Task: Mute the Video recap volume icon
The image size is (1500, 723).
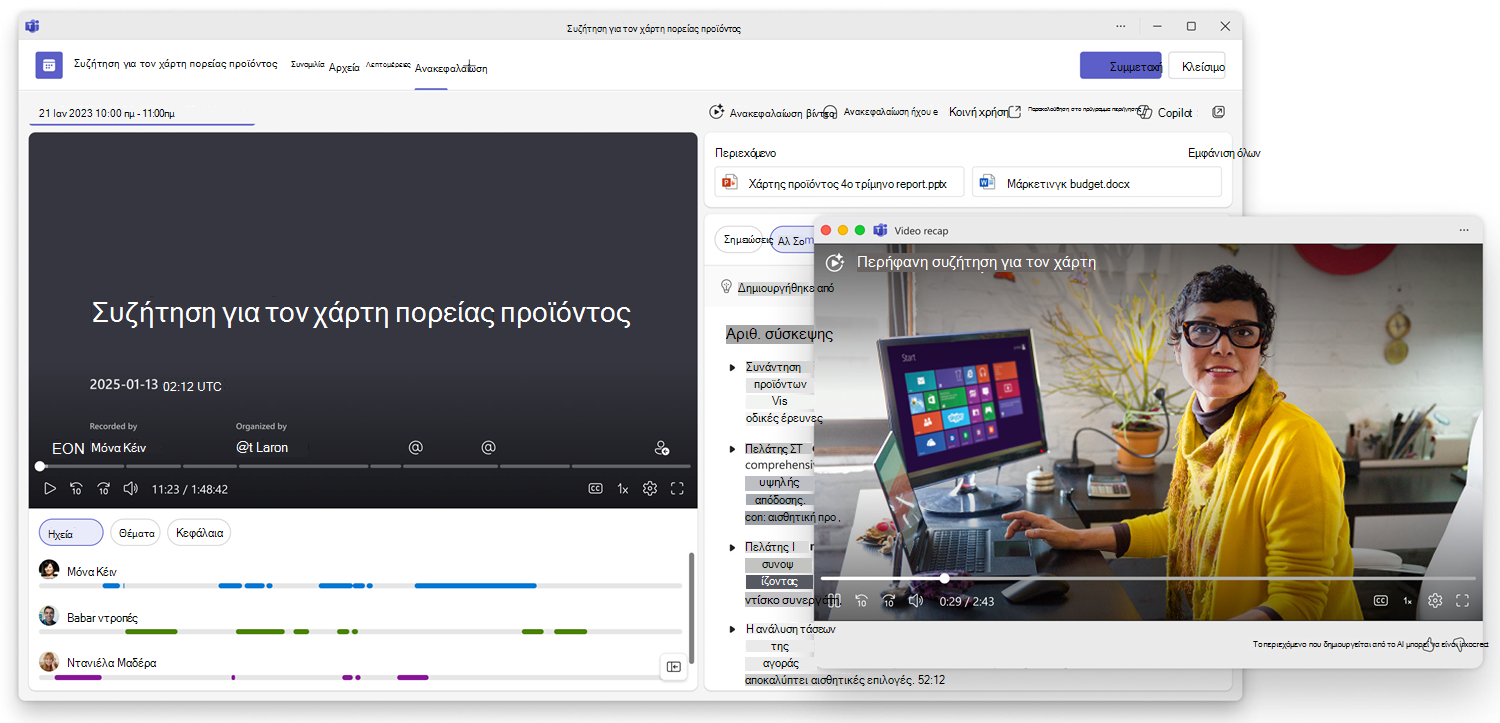Action: point(915,601)
